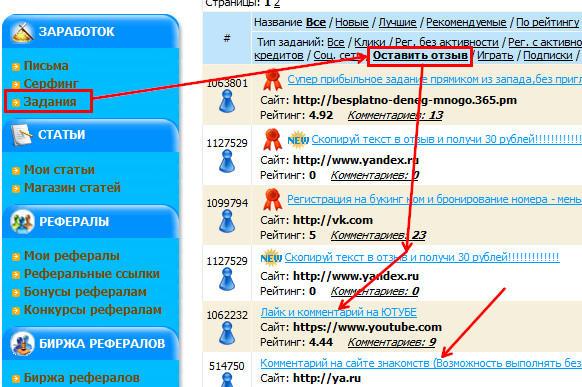Click site address http://vk.com
This screenshot has width=582, height=387.
[333, 220]
